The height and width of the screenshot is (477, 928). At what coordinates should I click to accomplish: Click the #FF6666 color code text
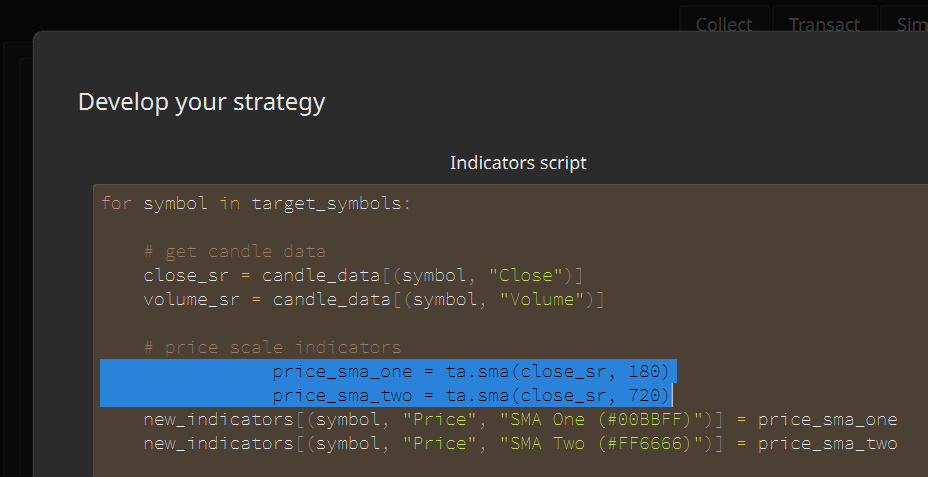[x=649, y=443]
